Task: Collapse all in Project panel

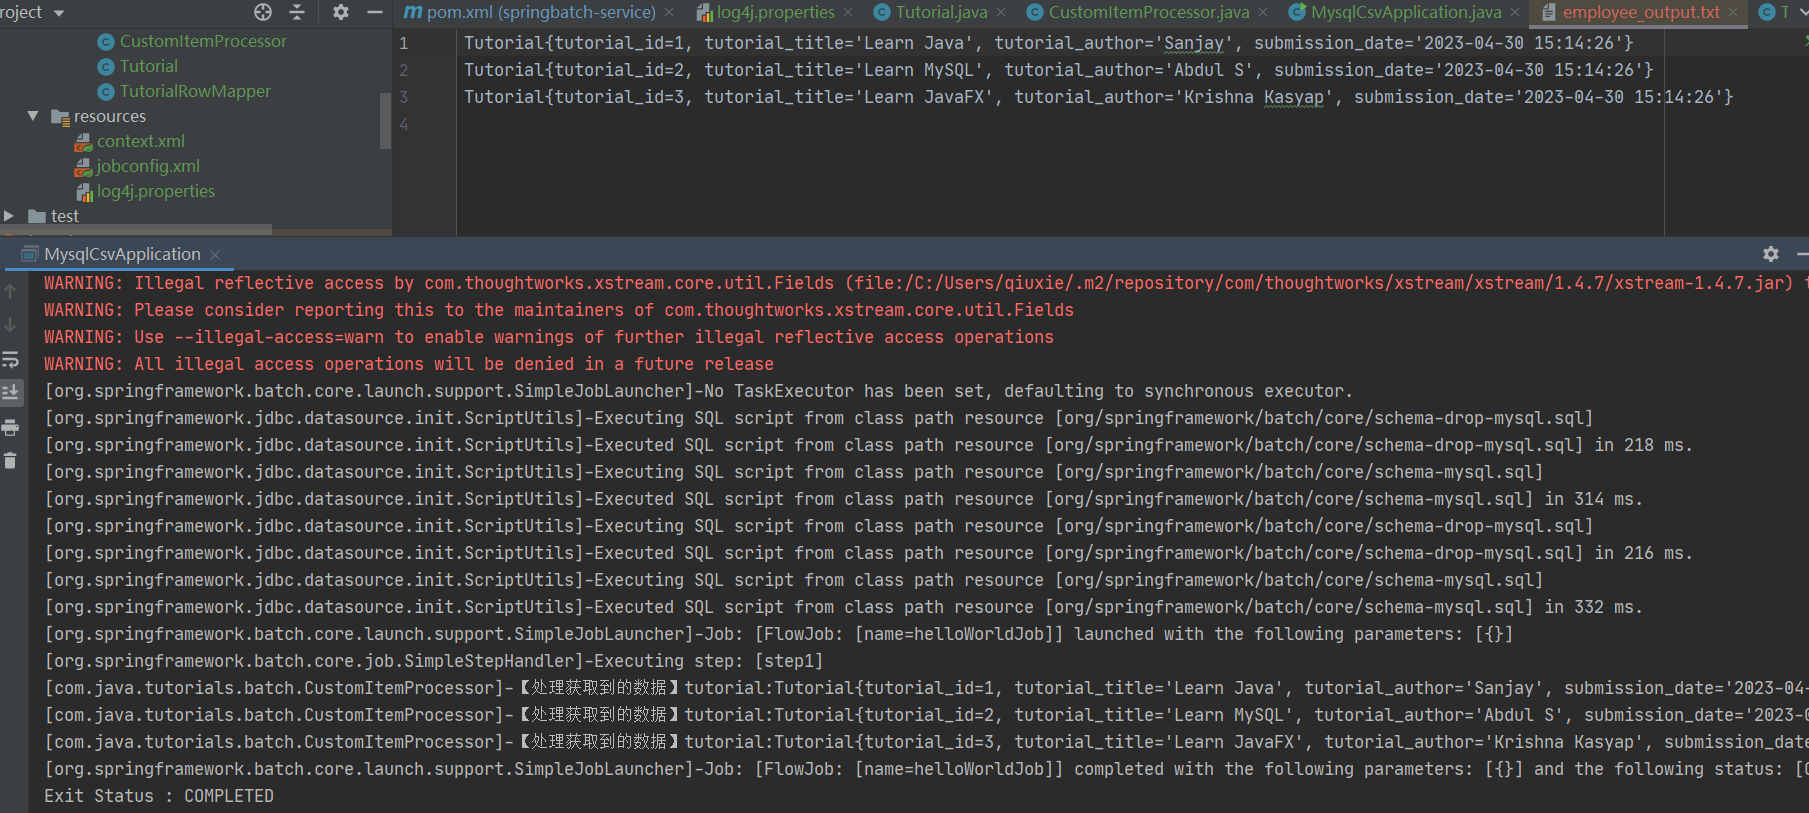Action: pyautogui.click(x=297, y=12)
